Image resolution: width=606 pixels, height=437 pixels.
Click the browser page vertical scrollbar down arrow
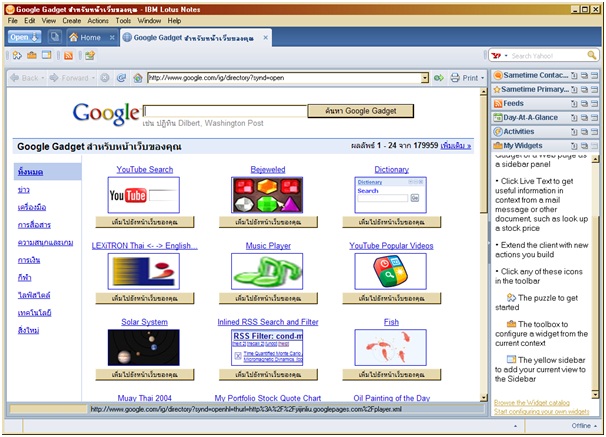pyautogui.click(x=483, y=397)
